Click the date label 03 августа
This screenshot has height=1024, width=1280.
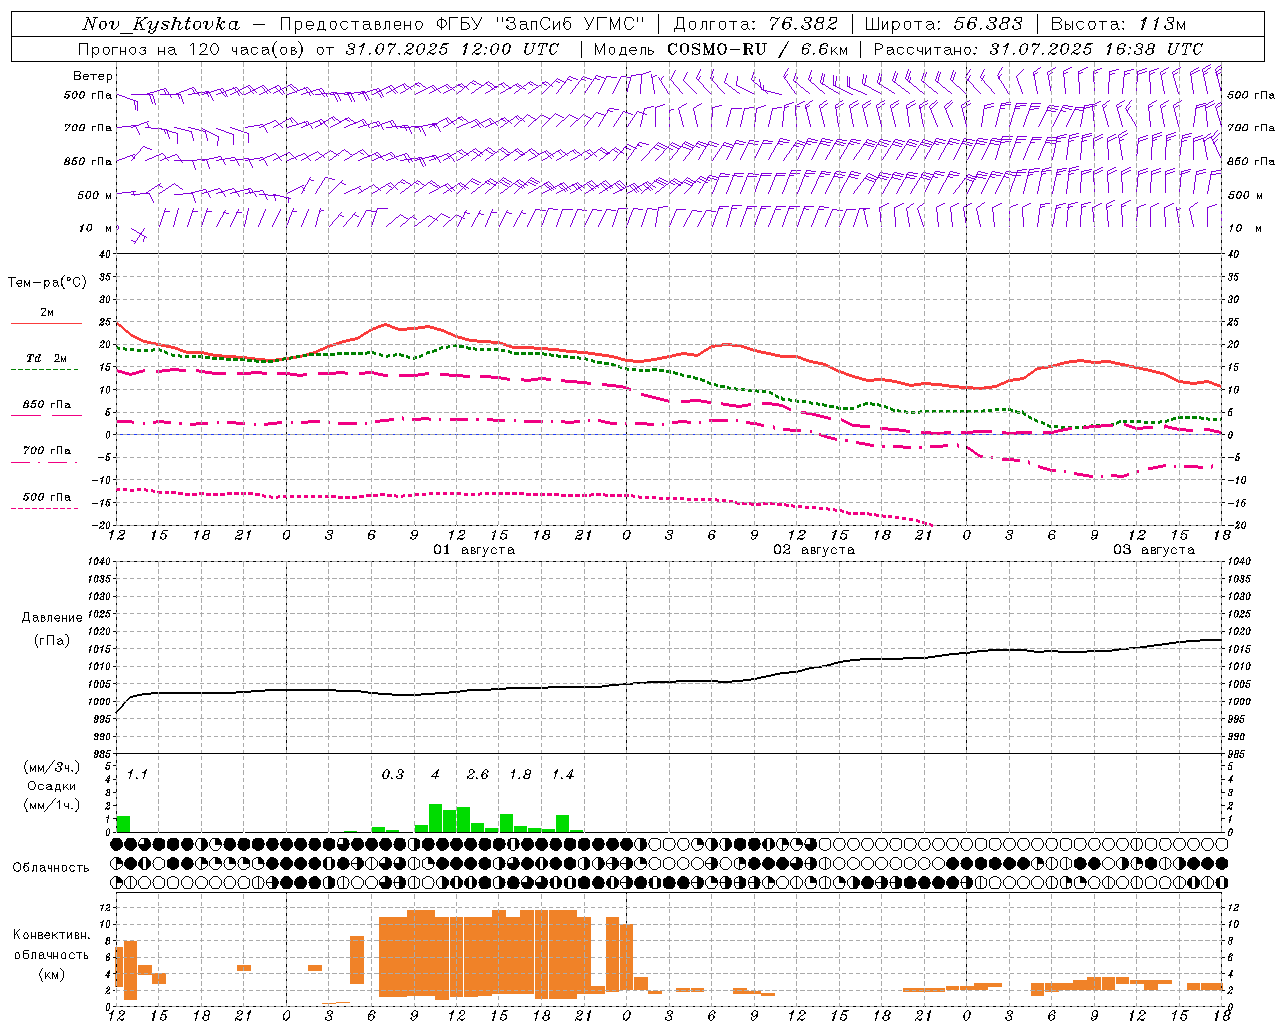point(1154,550)
